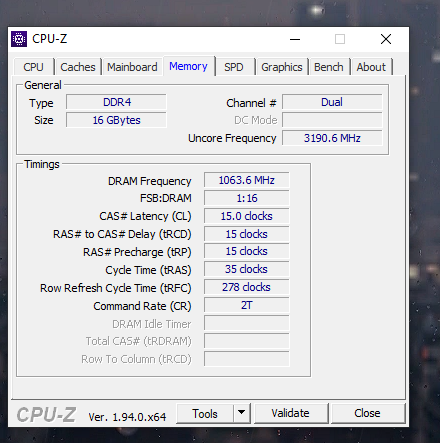Switch to the Graphics tab
440x443 pixels.
pyautogui.click(x=282, y=67)
